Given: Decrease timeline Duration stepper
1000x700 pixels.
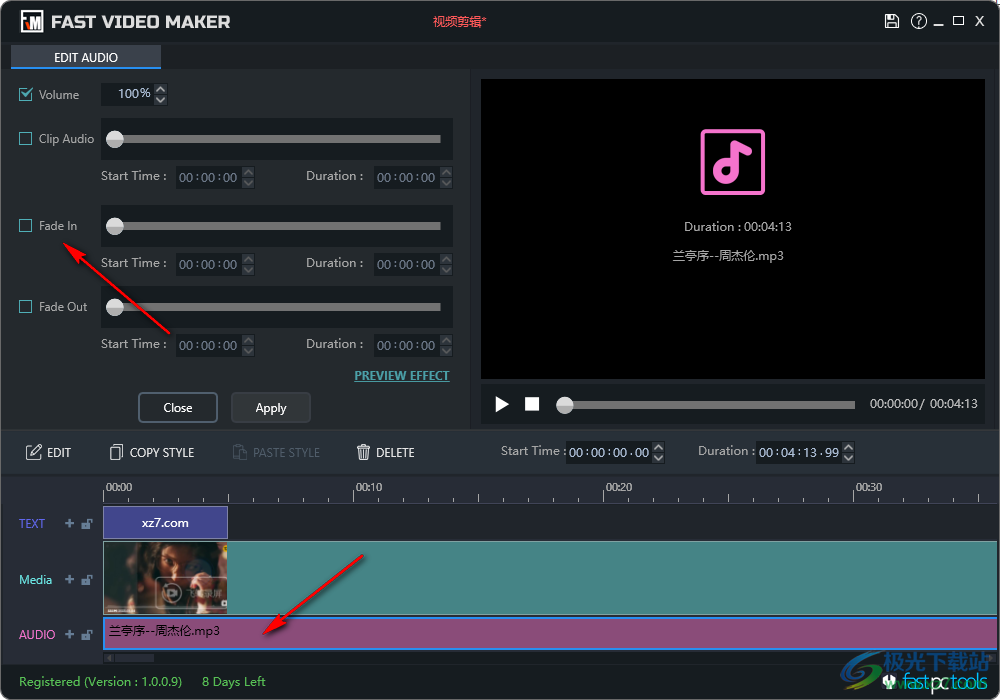Looking at the screenshot, I should 848,458.
